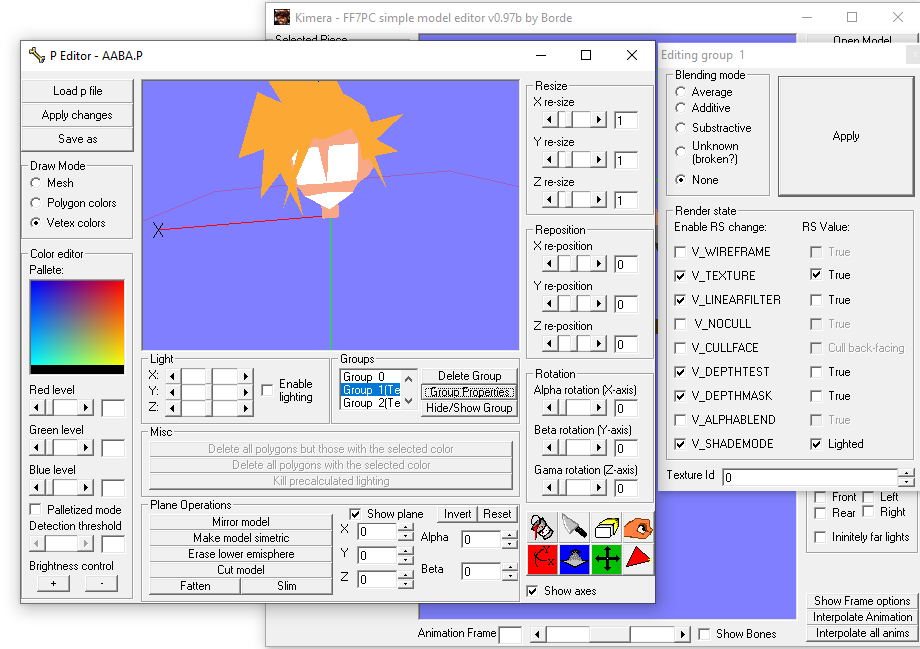Click Animation Frame slider in Kimera window
The width and height of the screenshot is (920, 649).
(x=610, y=634)
